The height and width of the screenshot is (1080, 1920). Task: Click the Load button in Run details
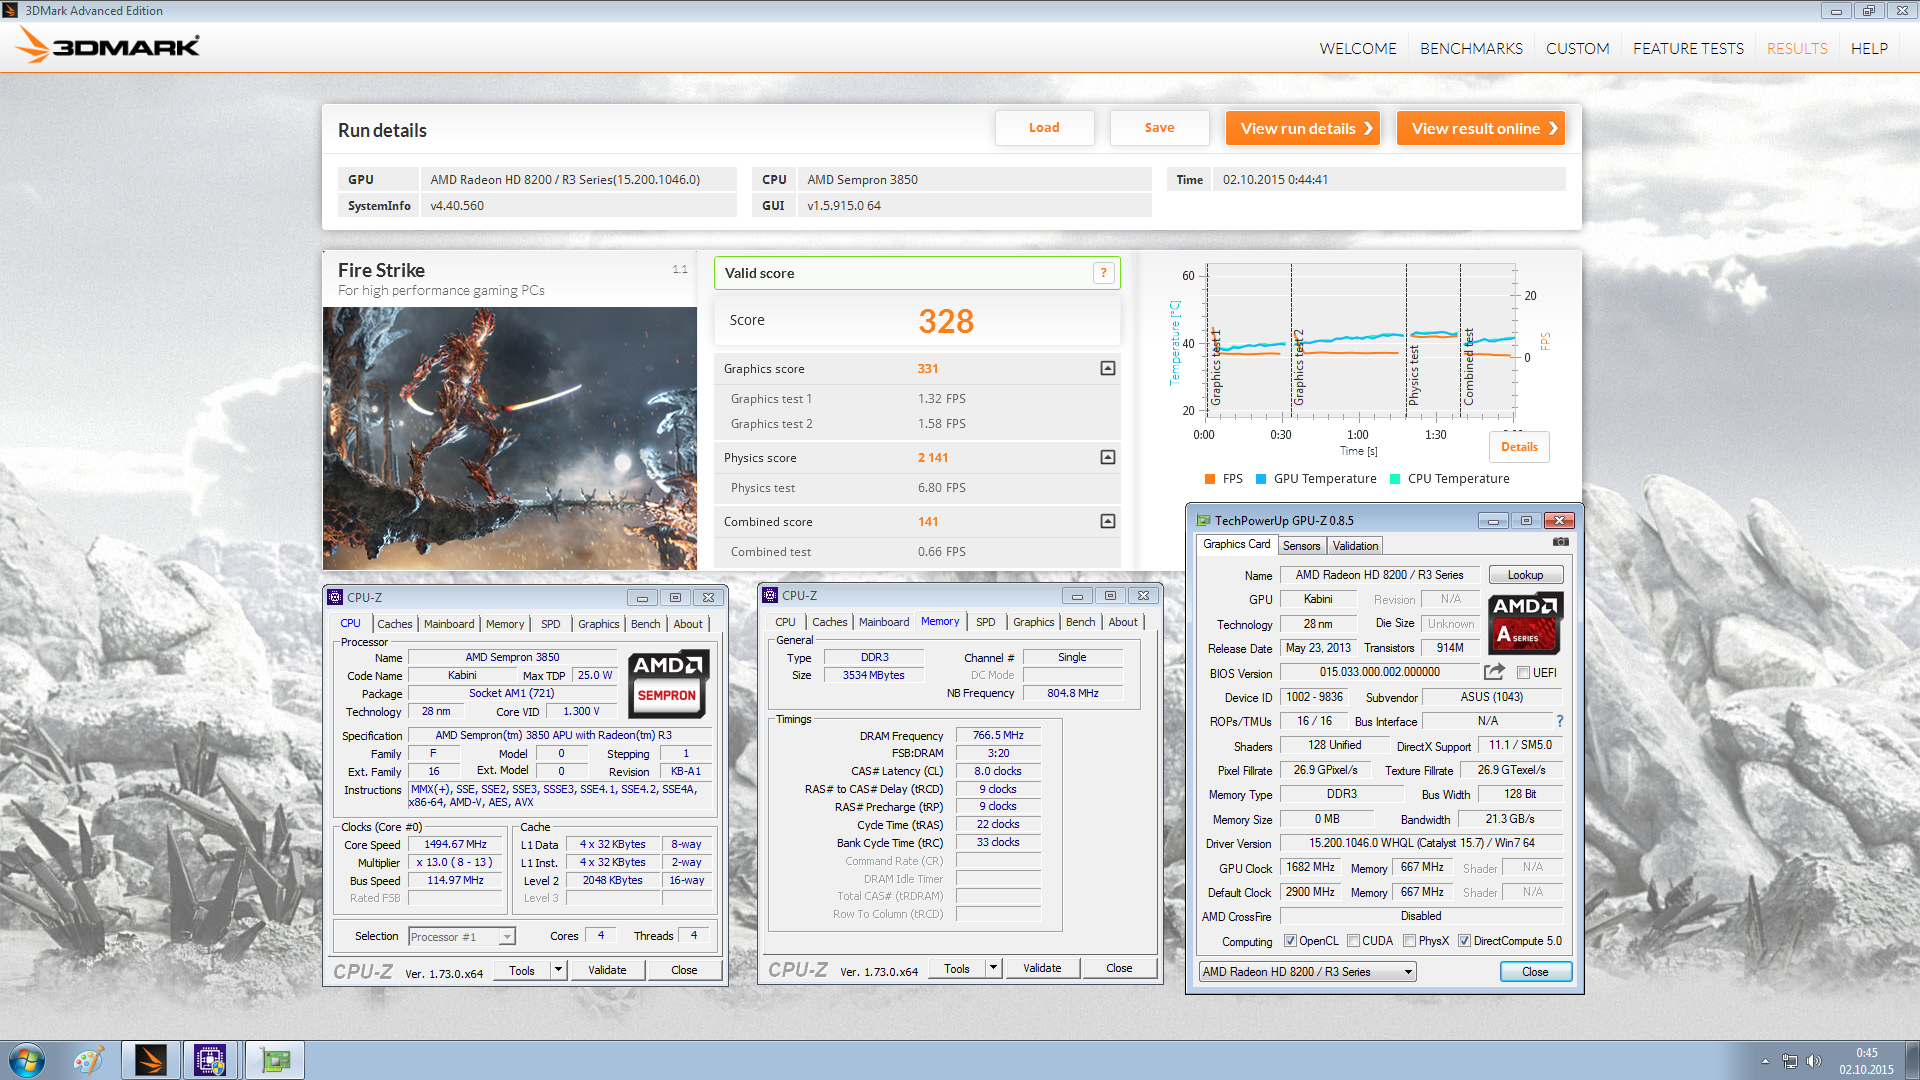[x=1044, y=128]
